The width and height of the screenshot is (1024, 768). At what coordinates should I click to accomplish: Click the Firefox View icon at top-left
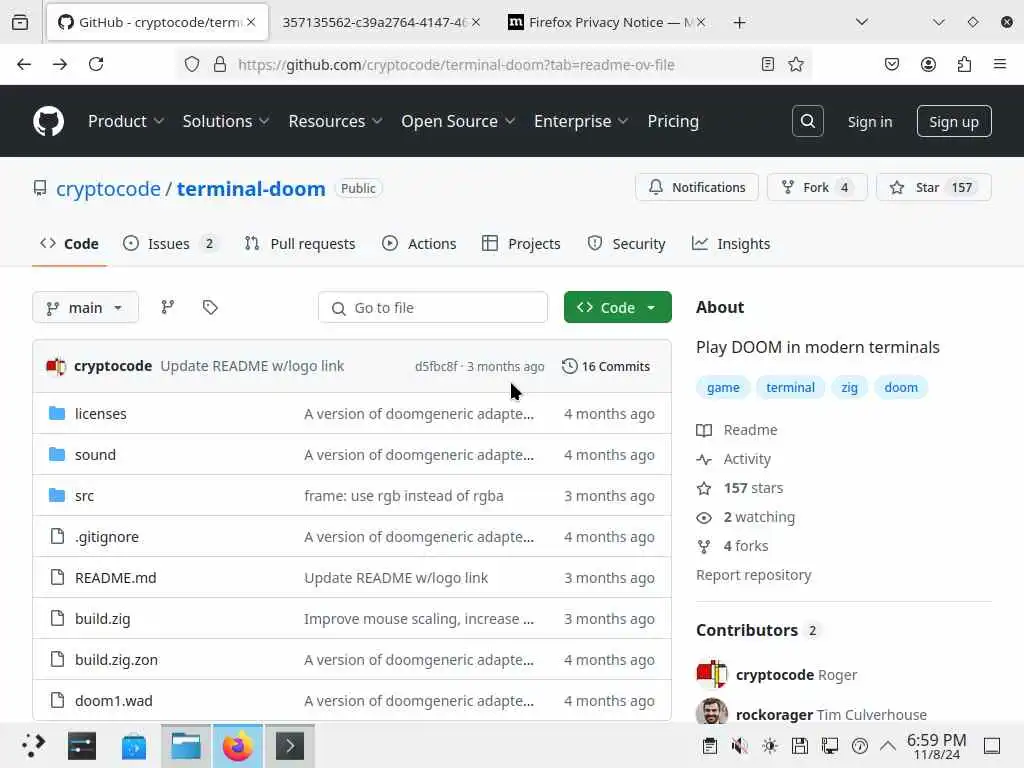20,23
